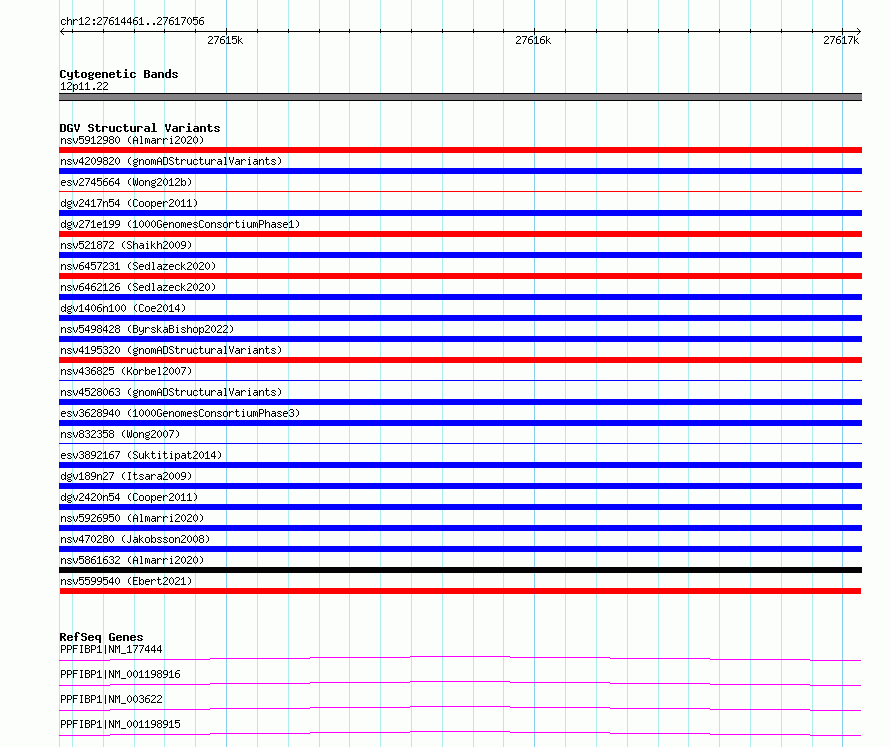Select the esv2745664 (Wong2012b) variant label
Screen dimensions: 890x747
[126, 182]
